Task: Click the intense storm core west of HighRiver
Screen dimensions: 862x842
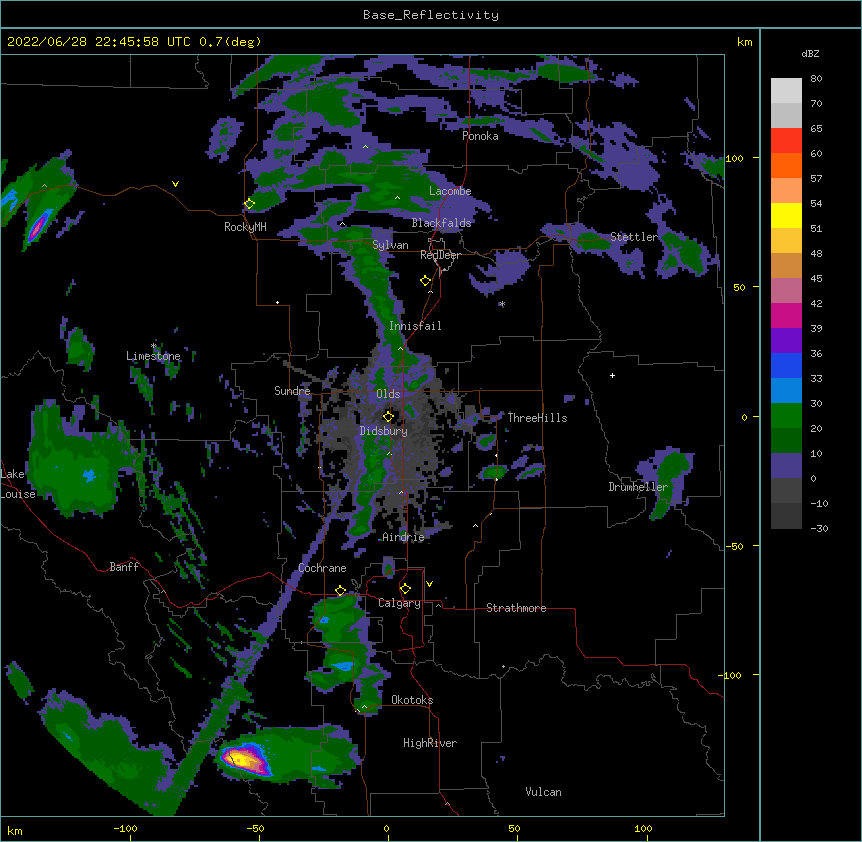Action: (x=247, y=759)
